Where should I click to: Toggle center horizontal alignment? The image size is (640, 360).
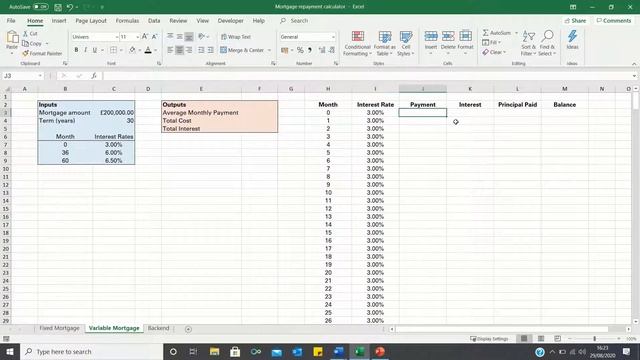[180, 50]
